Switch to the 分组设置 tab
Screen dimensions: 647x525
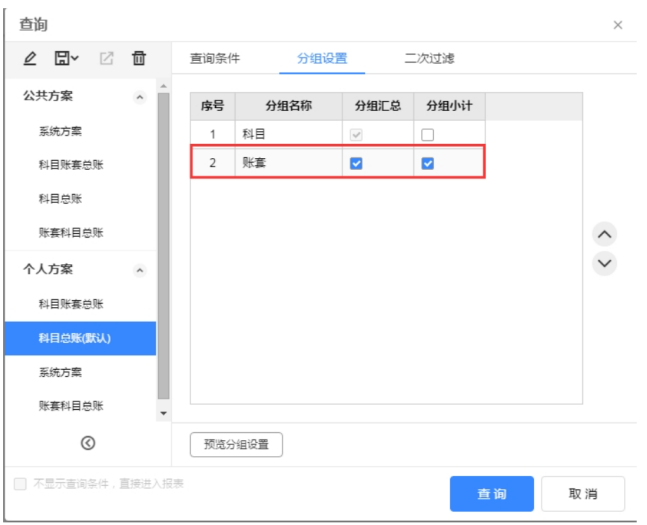(x=322, y=58)
